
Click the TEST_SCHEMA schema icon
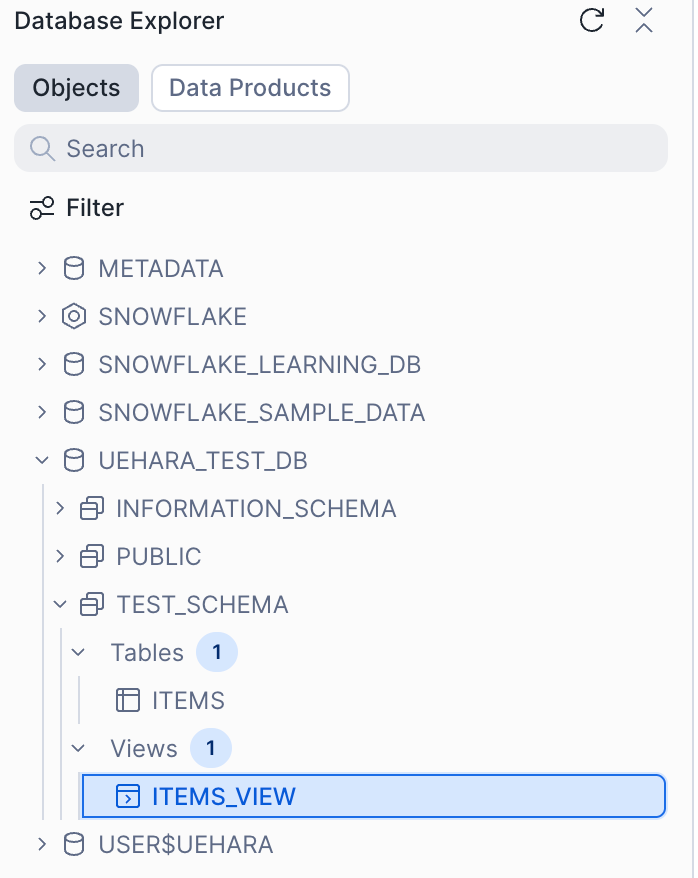tap(92, 605)
